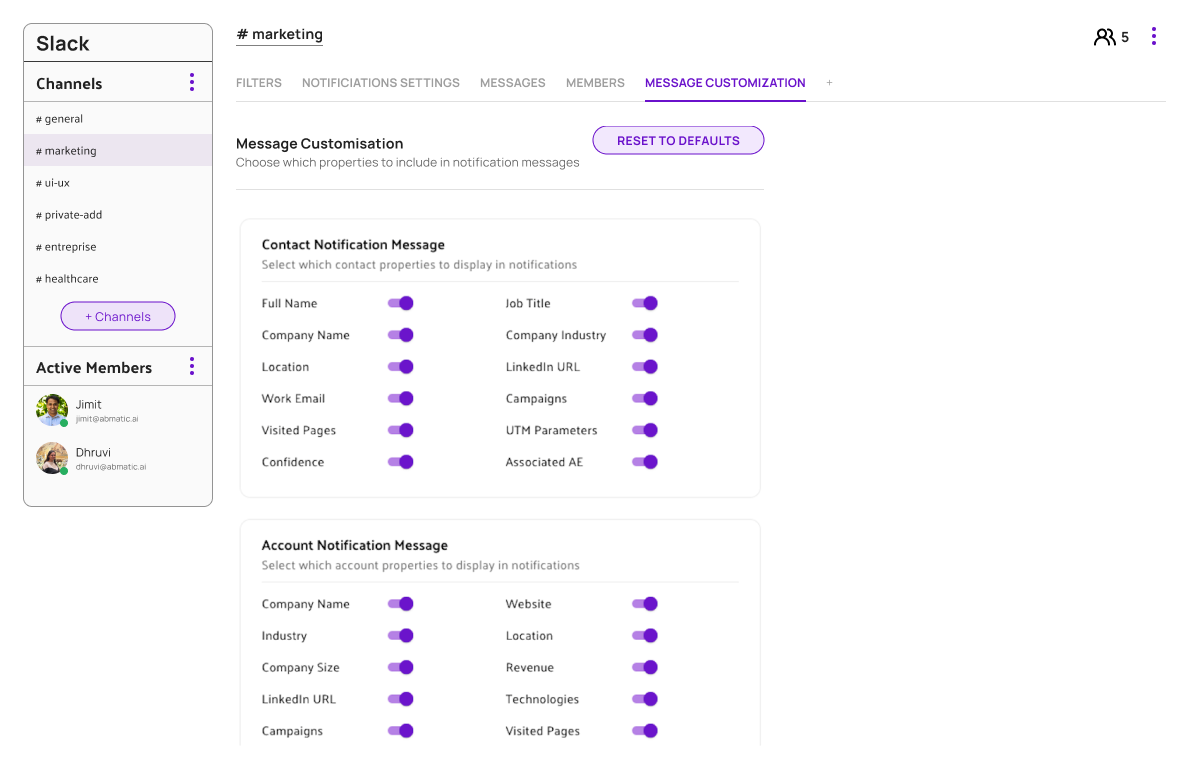Click the + Channels button
The height and width of the screenshot is (774, 1198).
[x=117, y=316]
